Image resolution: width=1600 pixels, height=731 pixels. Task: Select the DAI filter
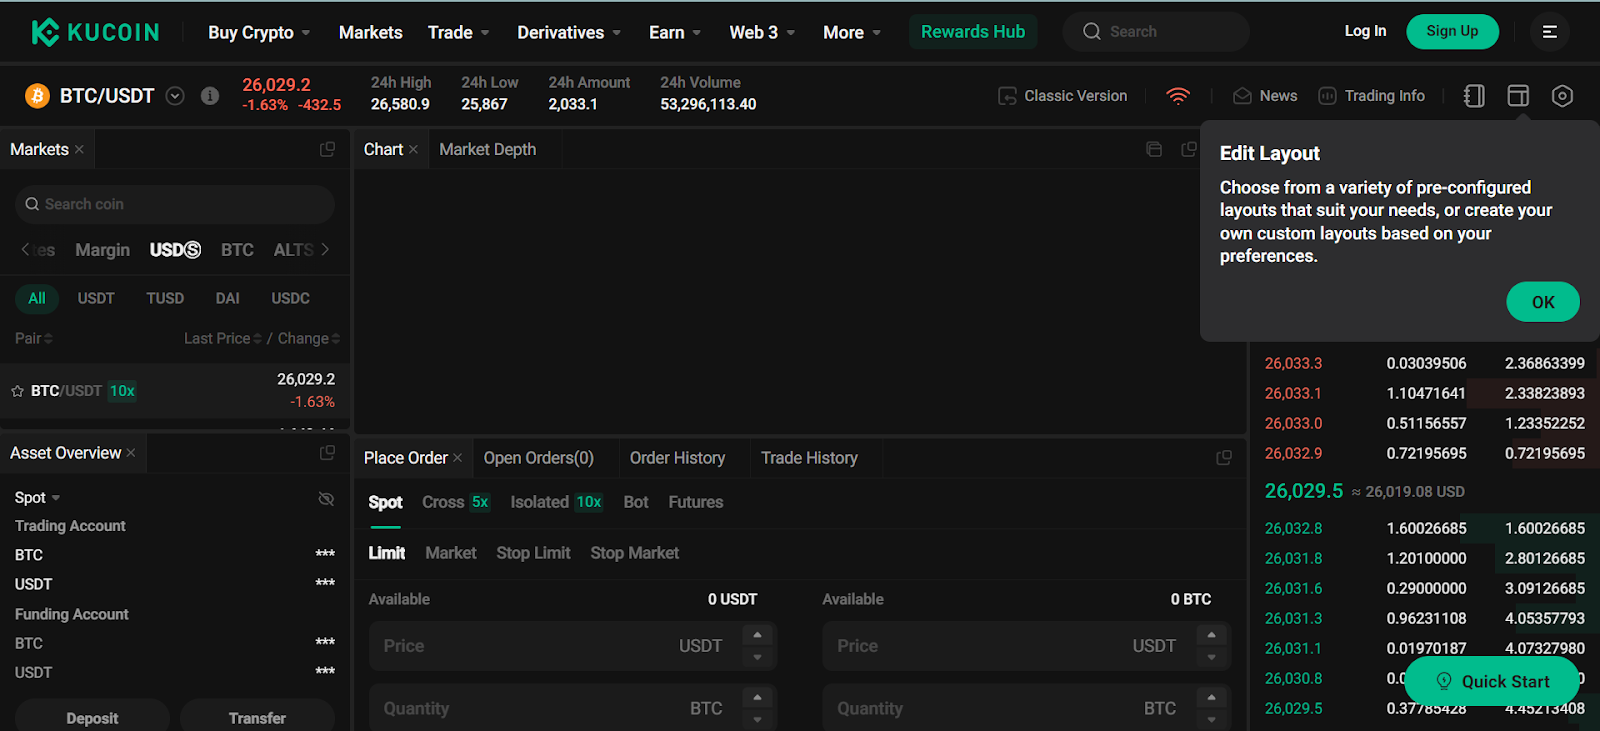[228, 298]
